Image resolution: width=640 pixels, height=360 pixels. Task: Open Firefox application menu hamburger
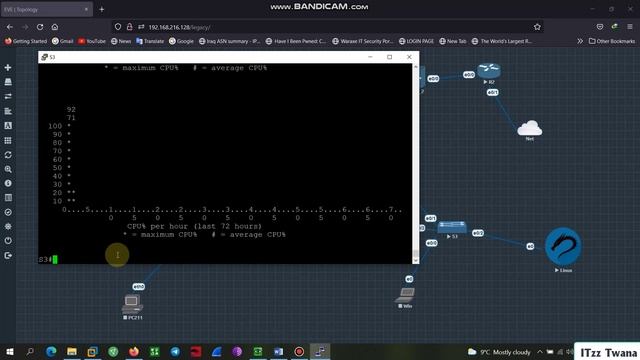(630, 27)
